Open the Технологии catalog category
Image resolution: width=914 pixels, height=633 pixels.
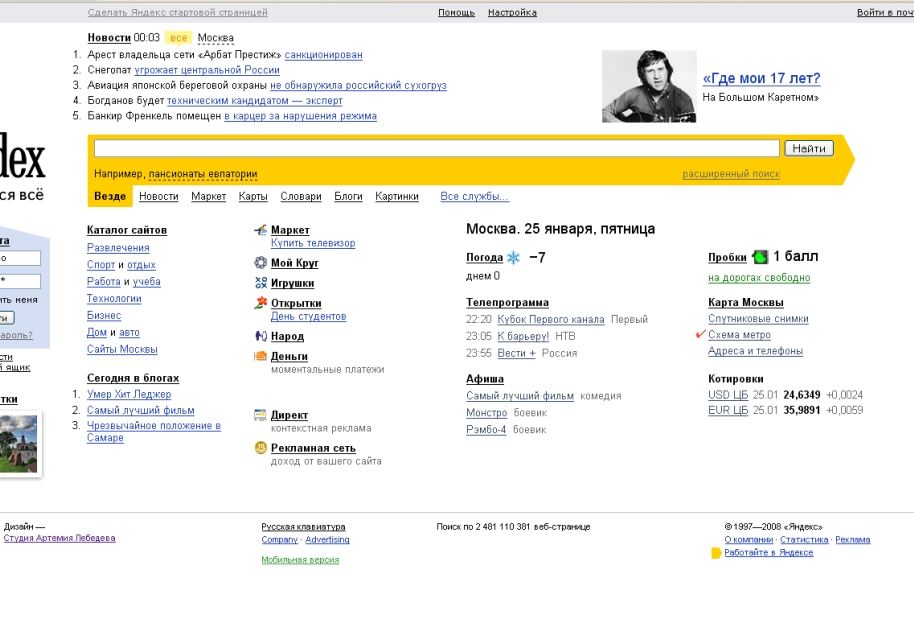coord(114,298)
